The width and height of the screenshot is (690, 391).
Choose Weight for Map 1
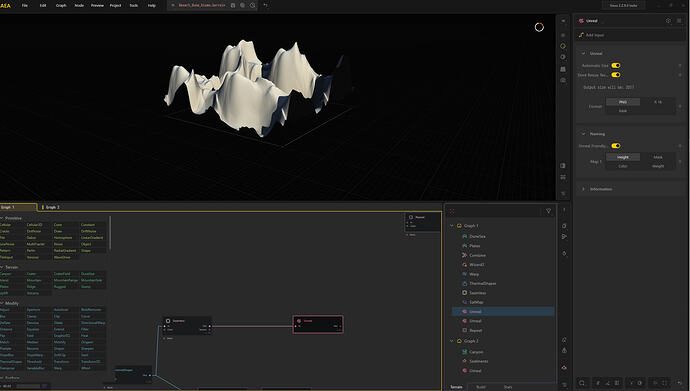coord(657,166)
